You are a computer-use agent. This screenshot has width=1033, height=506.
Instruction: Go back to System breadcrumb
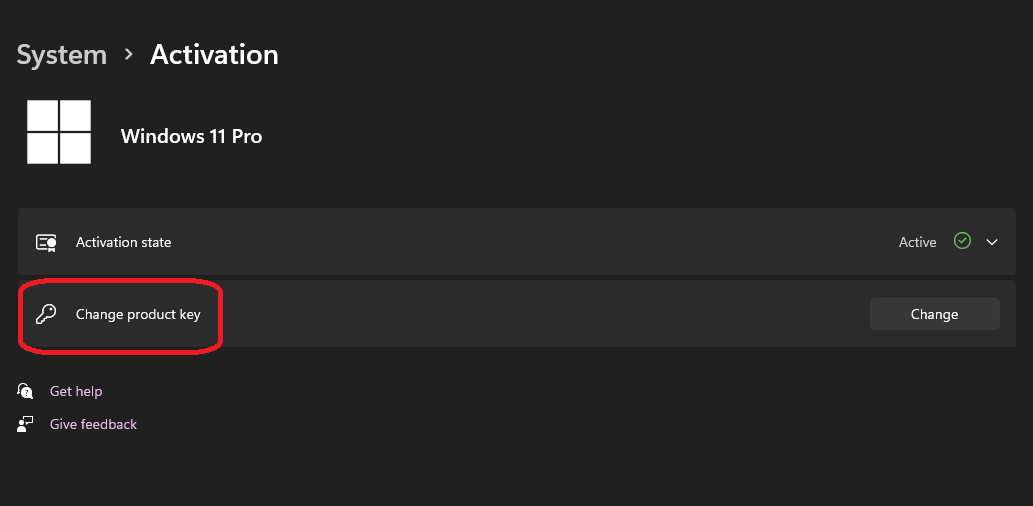61,55
